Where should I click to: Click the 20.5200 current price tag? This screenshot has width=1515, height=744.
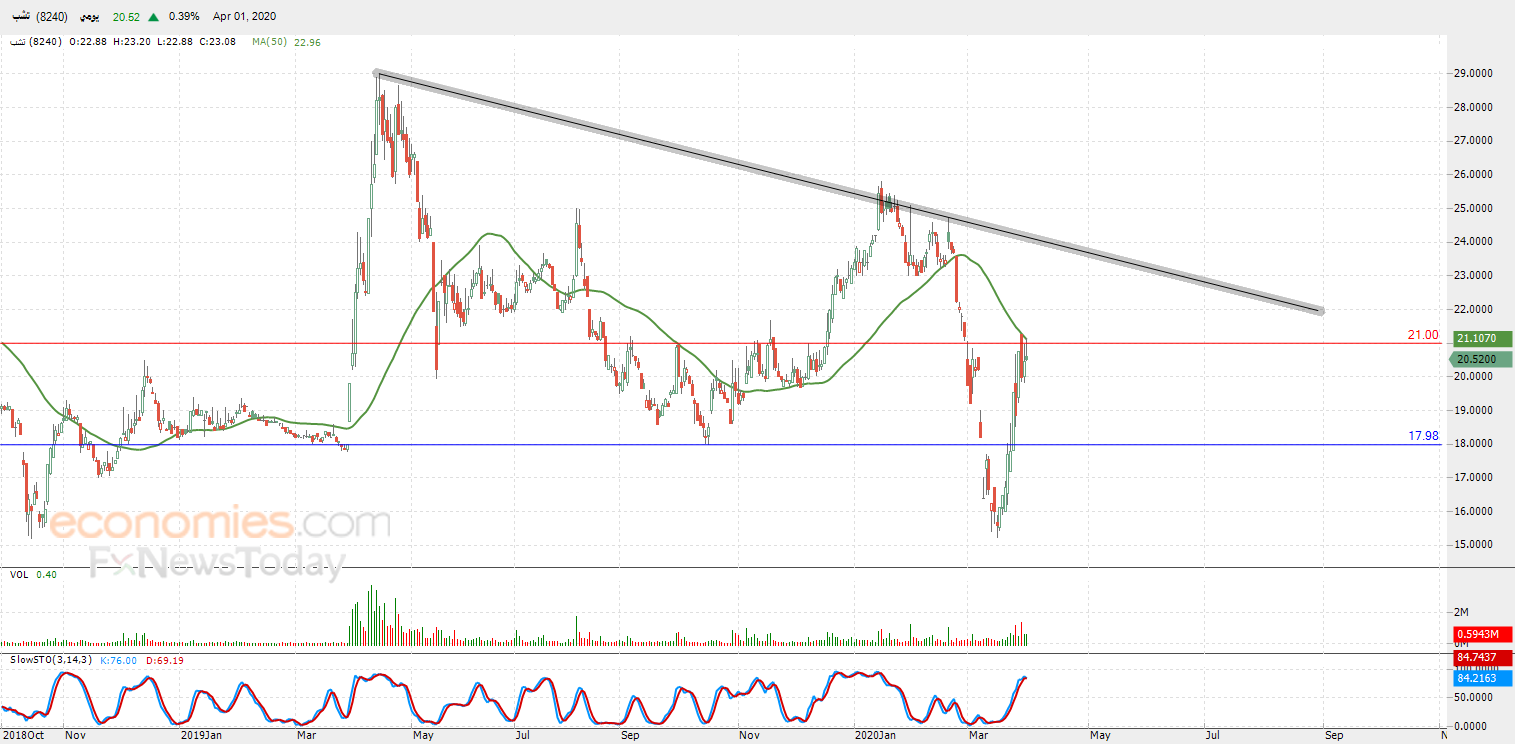[1481, 359]
